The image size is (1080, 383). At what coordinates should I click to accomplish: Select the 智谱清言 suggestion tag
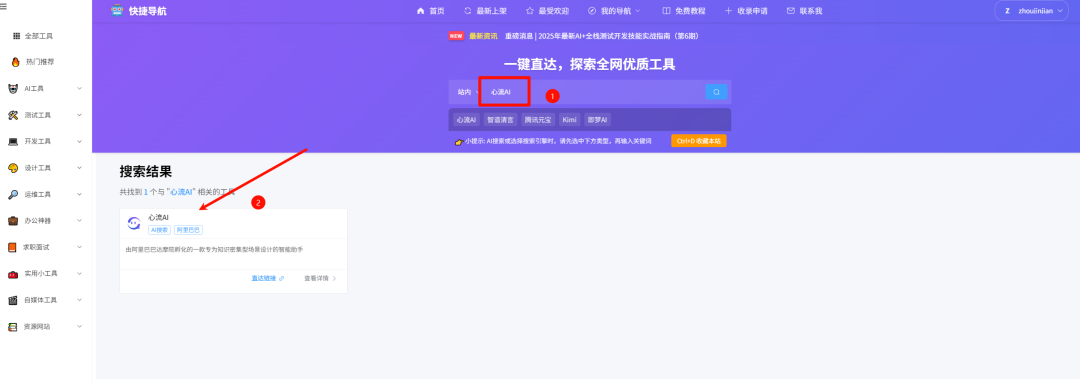point(501,120)
